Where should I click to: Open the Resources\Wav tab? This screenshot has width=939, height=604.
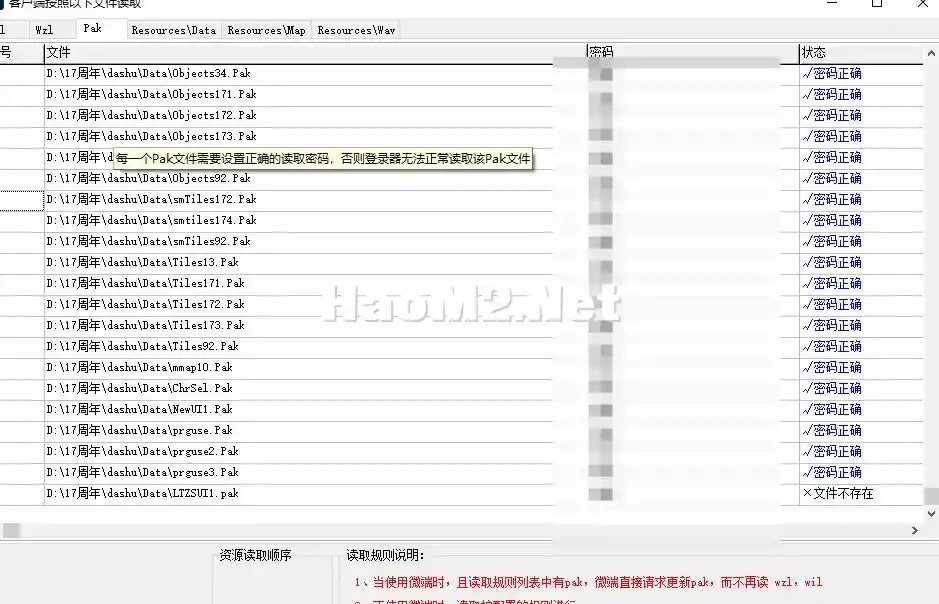click(356, 31)
